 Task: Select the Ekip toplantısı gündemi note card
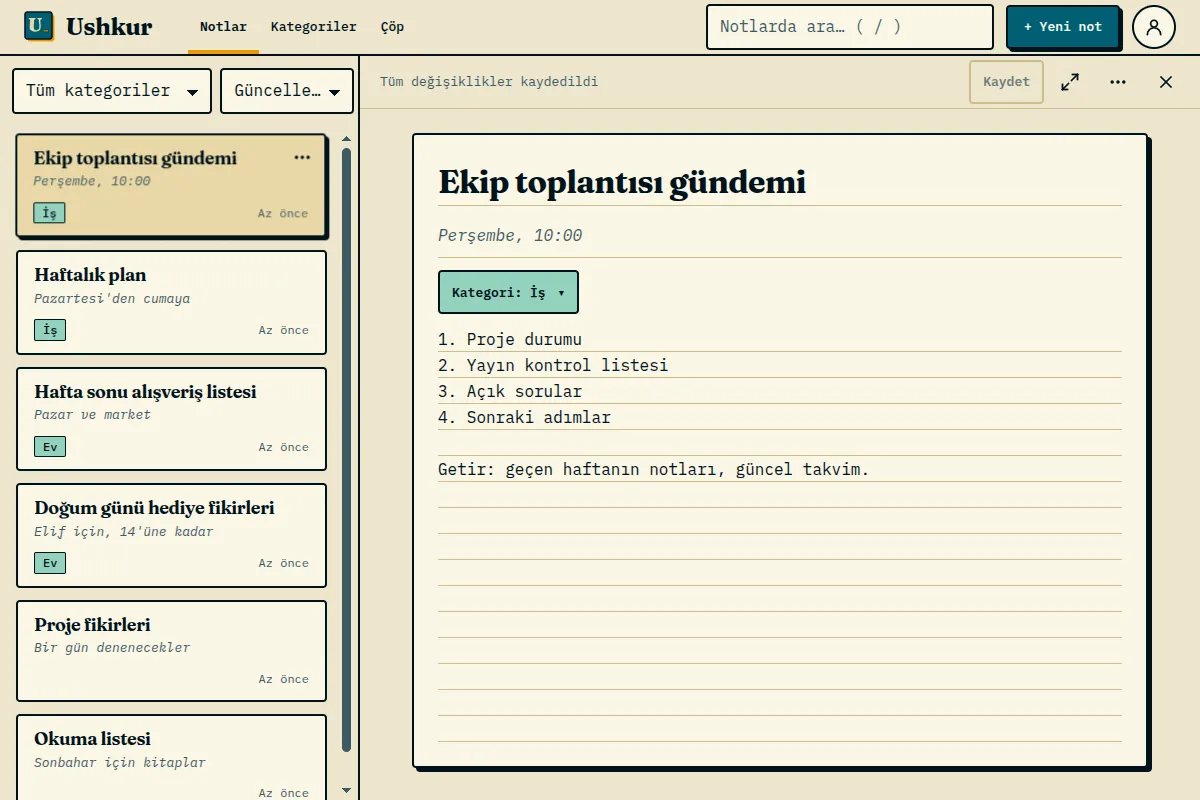click(171, 186)
